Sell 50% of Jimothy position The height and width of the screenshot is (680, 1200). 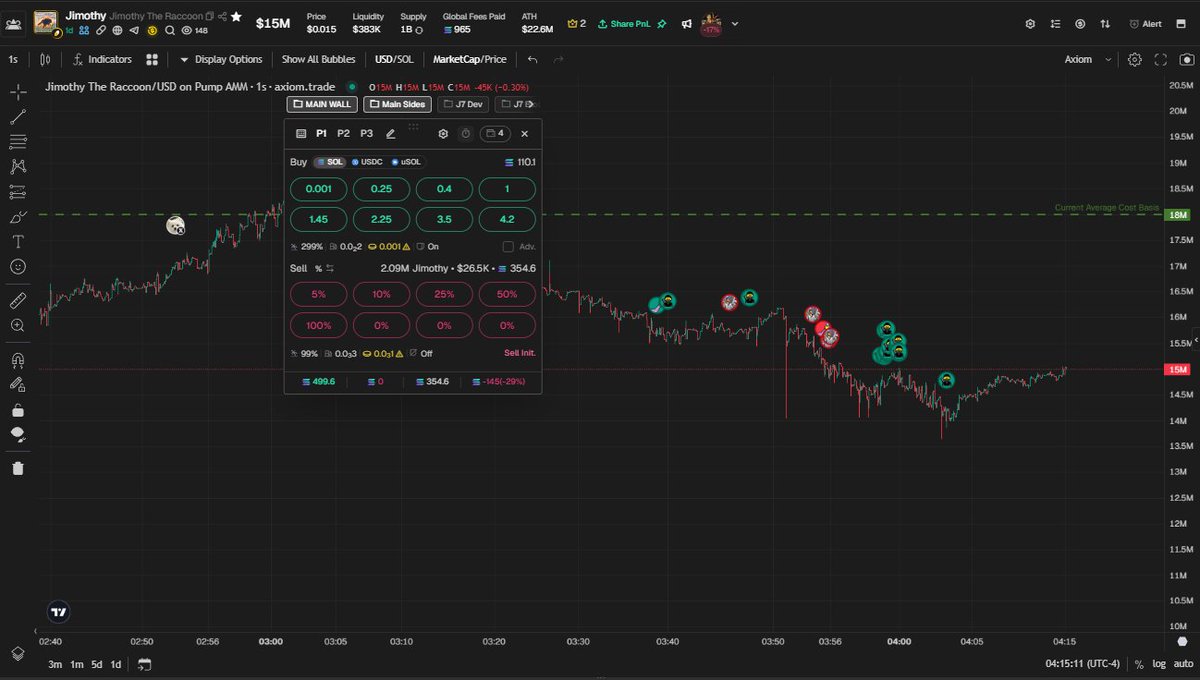click(507, 295)
